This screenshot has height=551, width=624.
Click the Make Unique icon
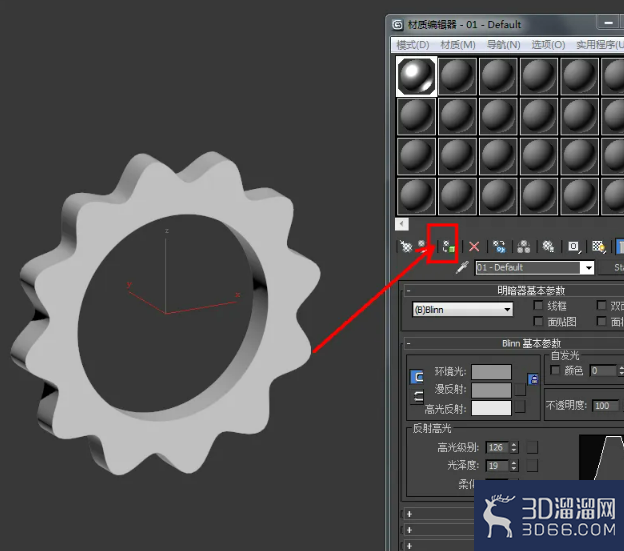click(x=523, y=247)
